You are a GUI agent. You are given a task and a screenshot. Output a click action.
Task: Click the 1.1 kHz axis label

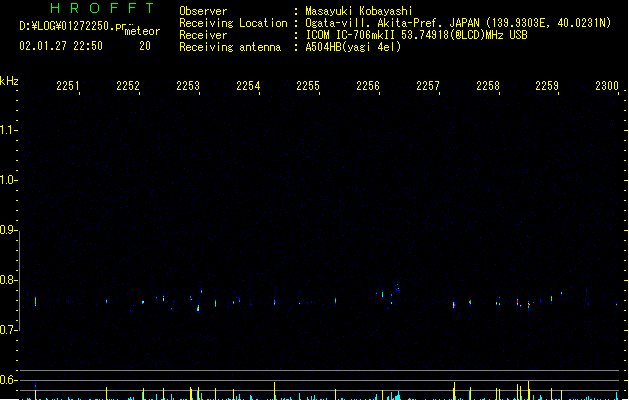[x=7, y=130]
